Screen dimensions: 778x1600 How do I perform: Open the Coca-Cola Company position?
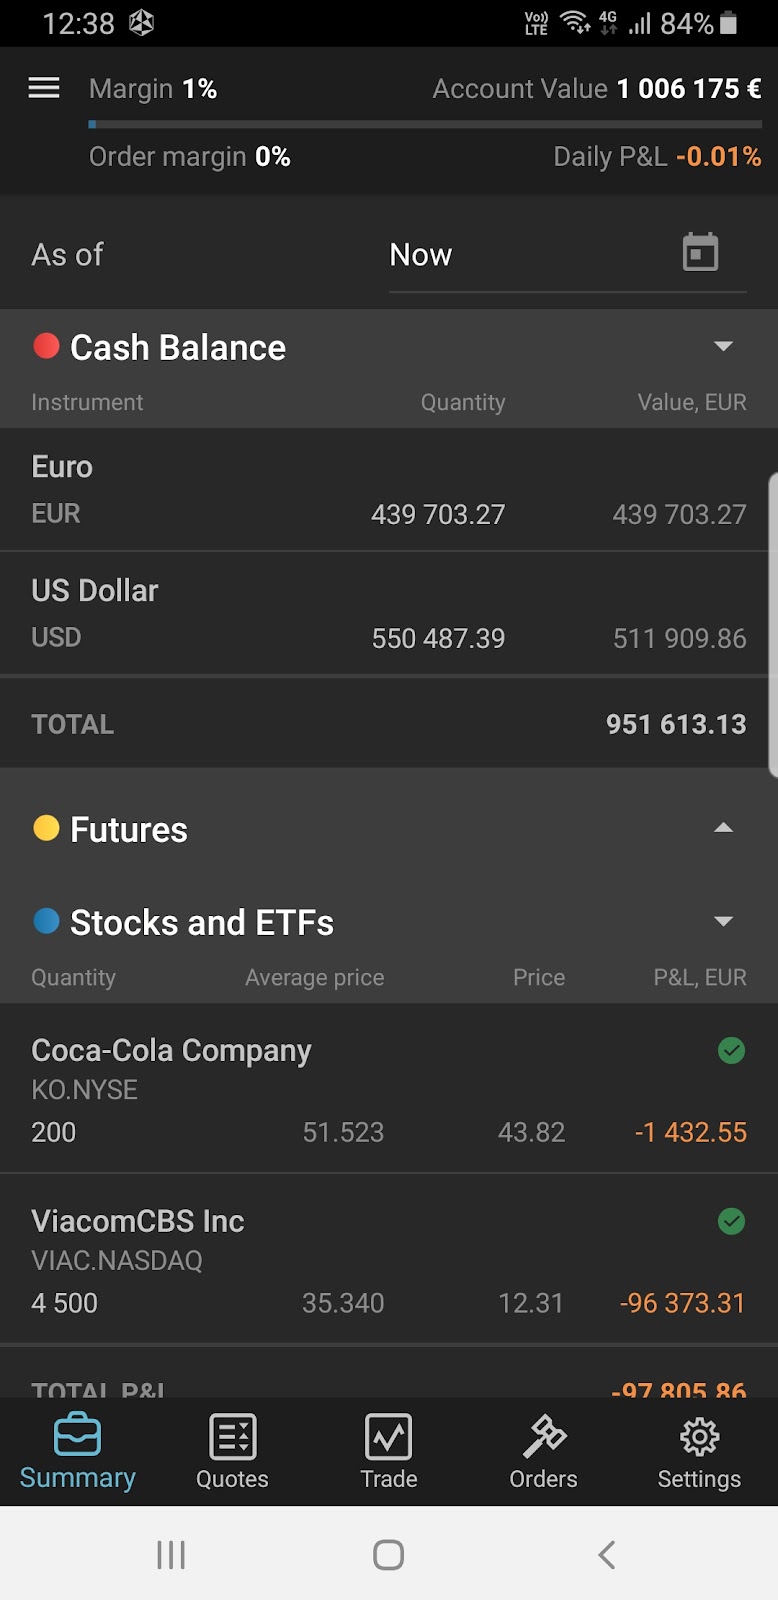point(300,1090)
